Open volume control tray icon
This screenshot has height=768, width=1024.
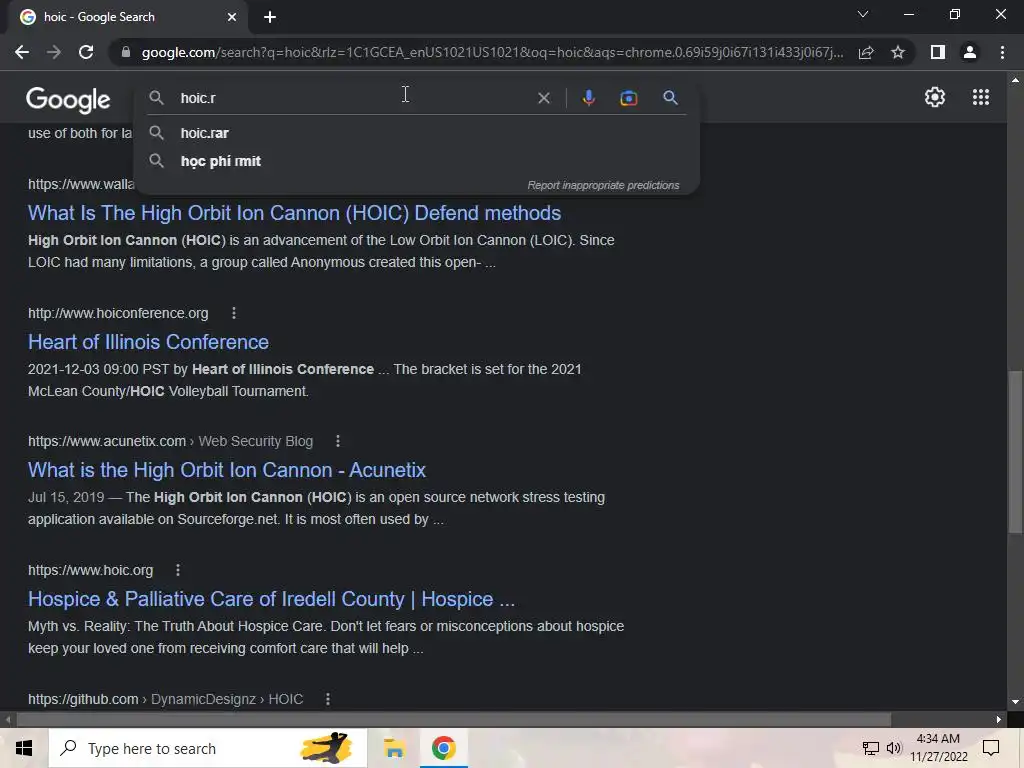[894, 748]
